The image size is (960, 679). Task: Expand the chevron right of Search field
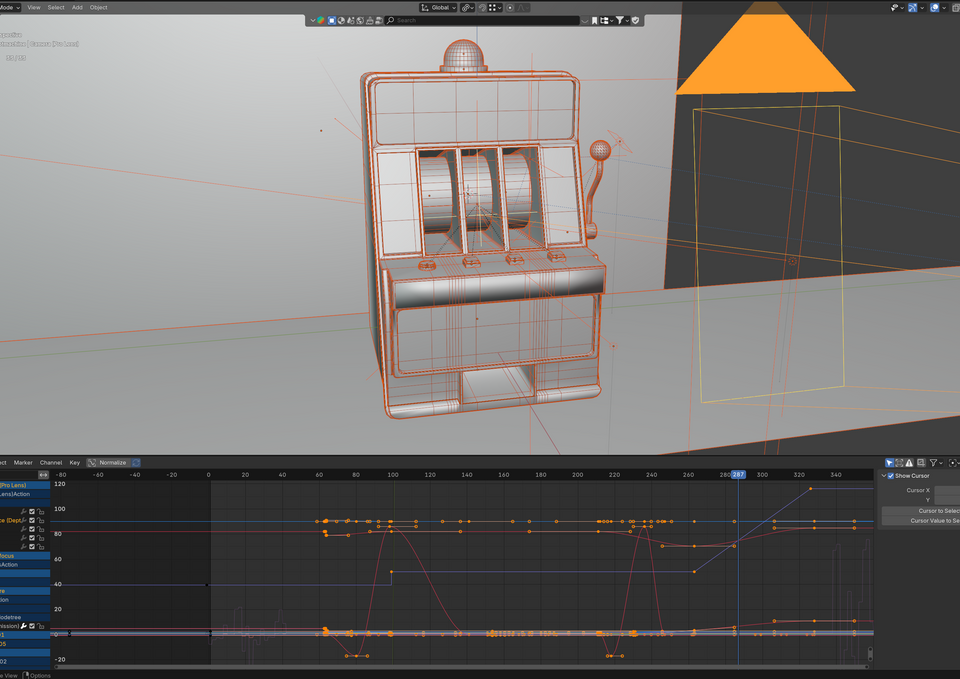tap(585, 21)
